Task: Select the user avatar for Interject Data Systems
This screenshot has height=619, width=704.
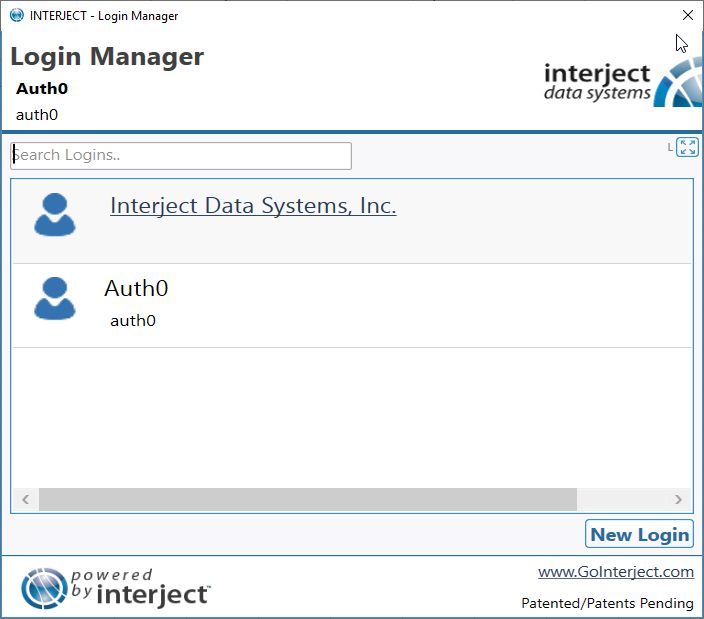Action: coord(55,215)
